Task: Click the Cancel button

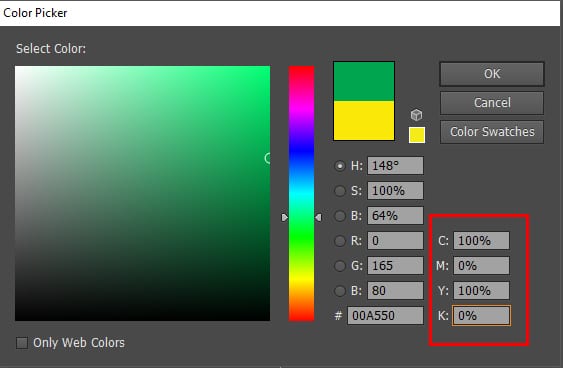Action: 492,103
